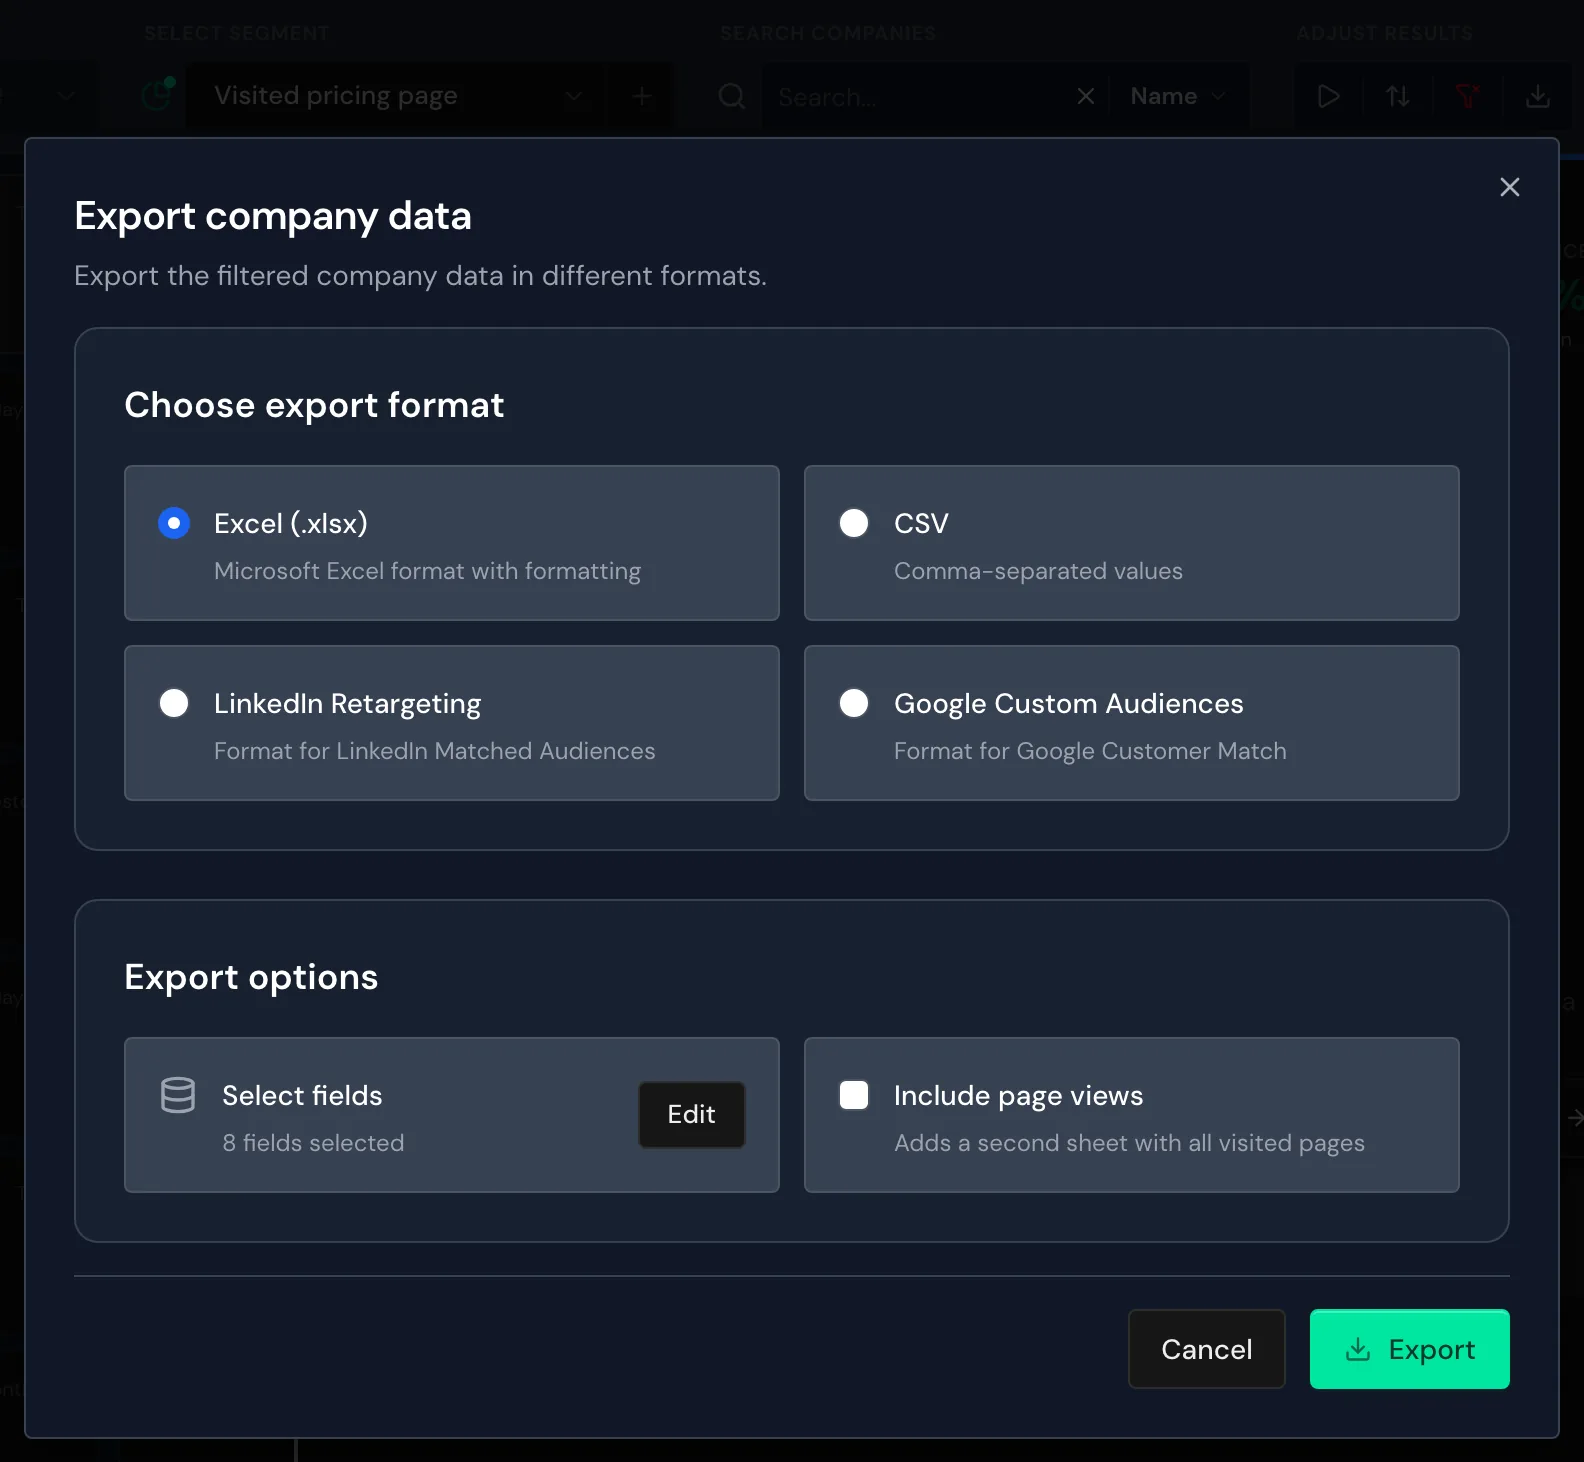Screen dimensions: 1584x1462
Task: Click the green Export button
Action: (1410, 1349)
